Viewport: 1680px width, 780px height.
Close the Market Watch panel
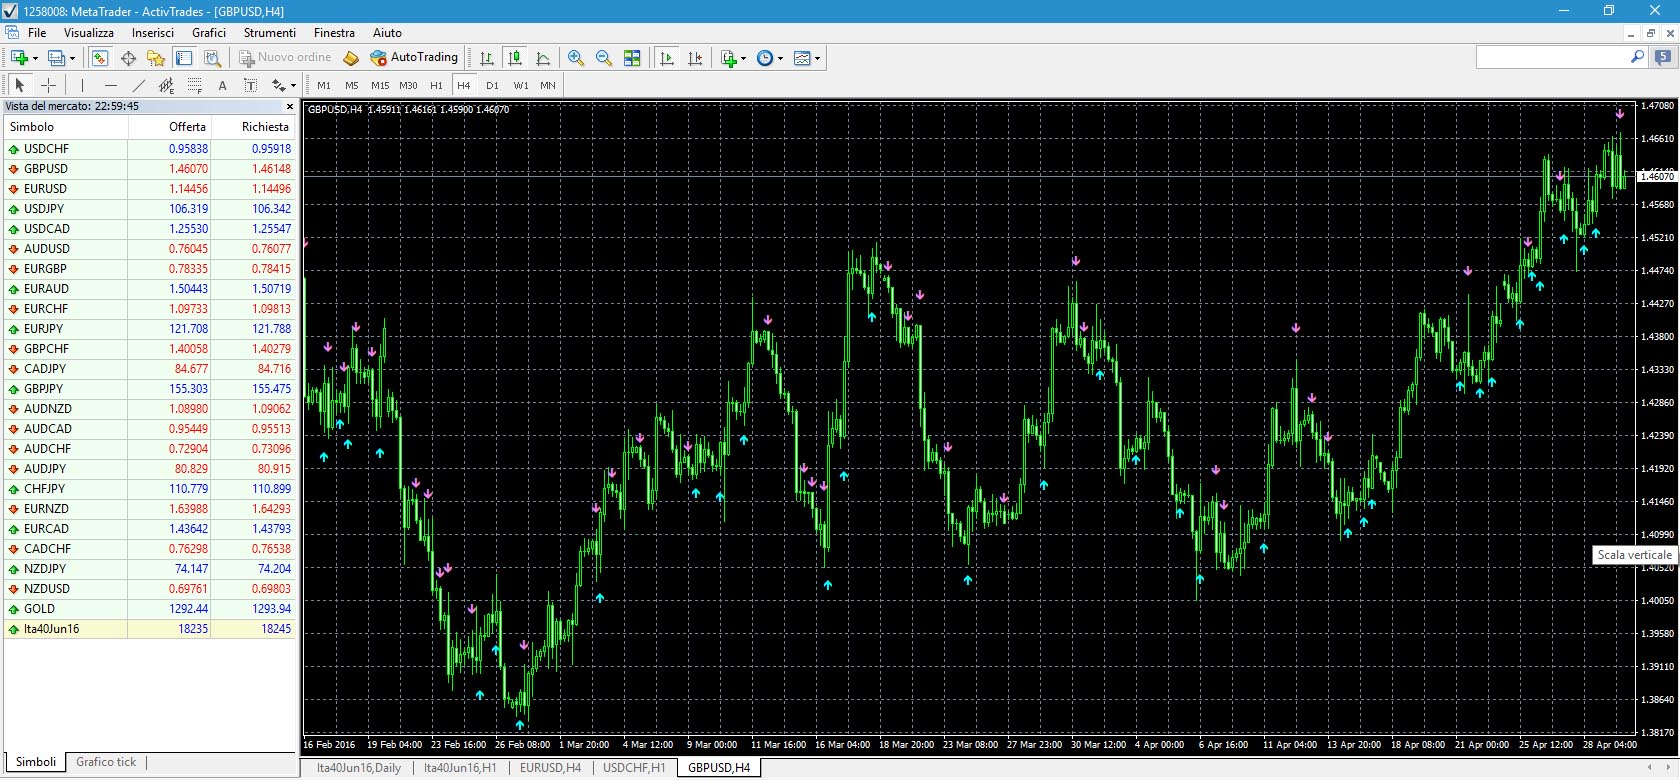pyautogui.click(x=290, y=106)
